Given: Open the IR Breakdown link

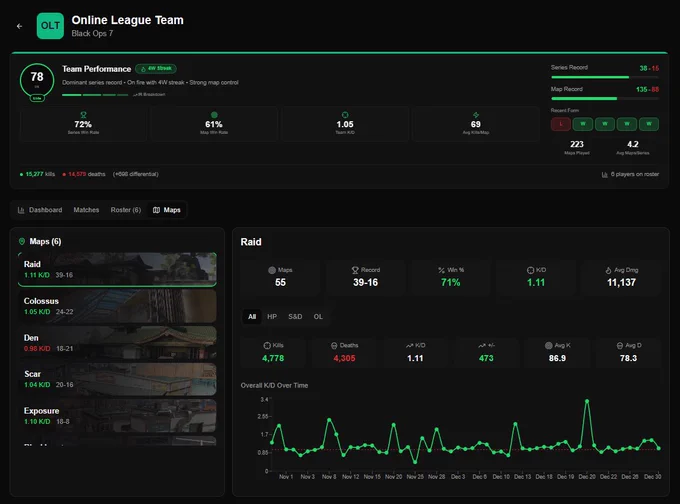Looking at the screenshot, I should pyautogui.click(x=149, y=94).
